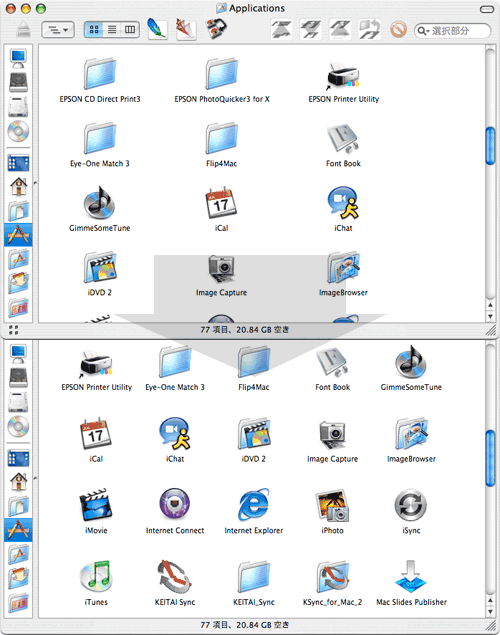Click the blue scrollbar thumb in upper window

(x=490, y=146)
